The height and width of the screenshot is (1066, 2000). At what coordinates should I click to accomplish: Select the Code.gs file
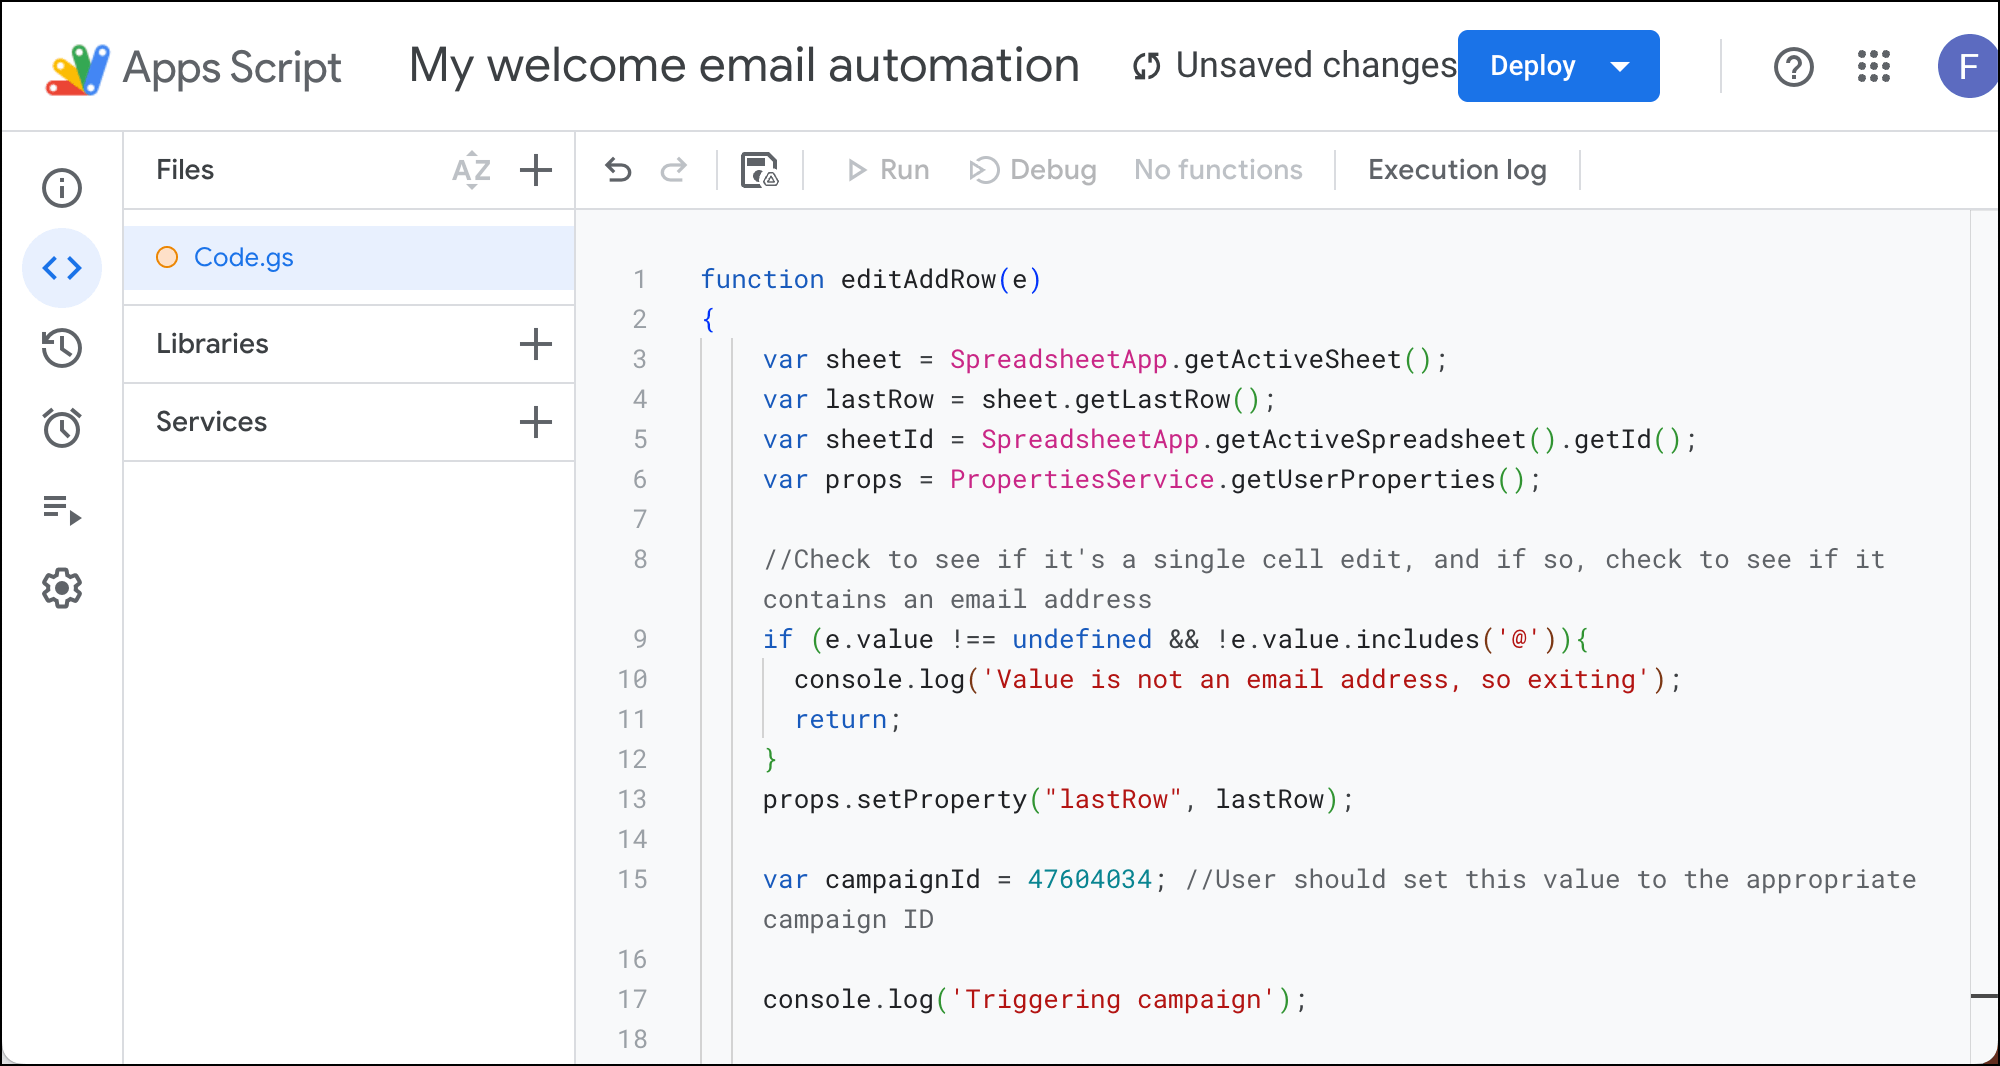coord(244,258)
